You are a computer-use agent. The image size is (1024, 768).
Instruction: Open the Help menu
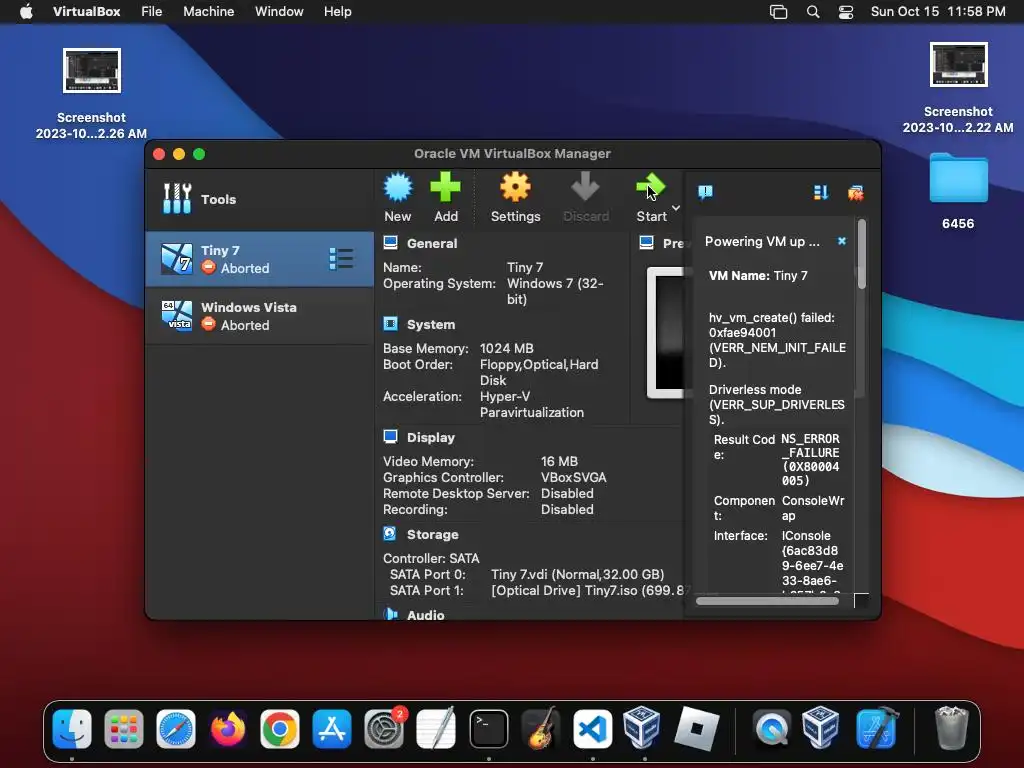click(338, 12)
